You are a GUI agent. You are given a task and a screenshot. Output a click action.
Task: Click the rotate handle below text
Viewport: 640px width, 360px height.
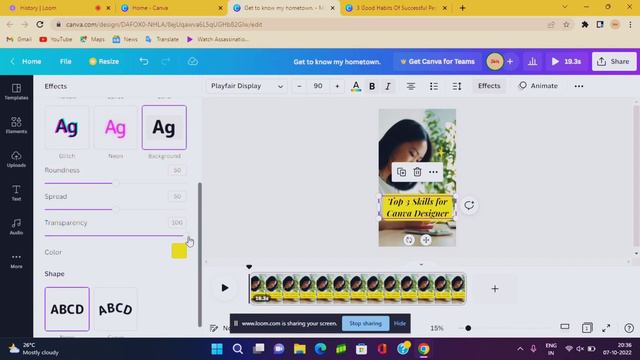(x=409, y=240)
